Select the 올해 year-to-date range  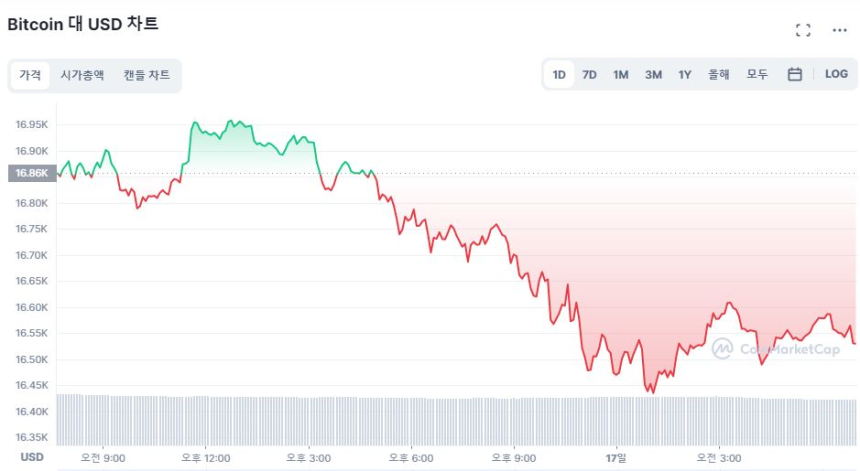[719, 74]
